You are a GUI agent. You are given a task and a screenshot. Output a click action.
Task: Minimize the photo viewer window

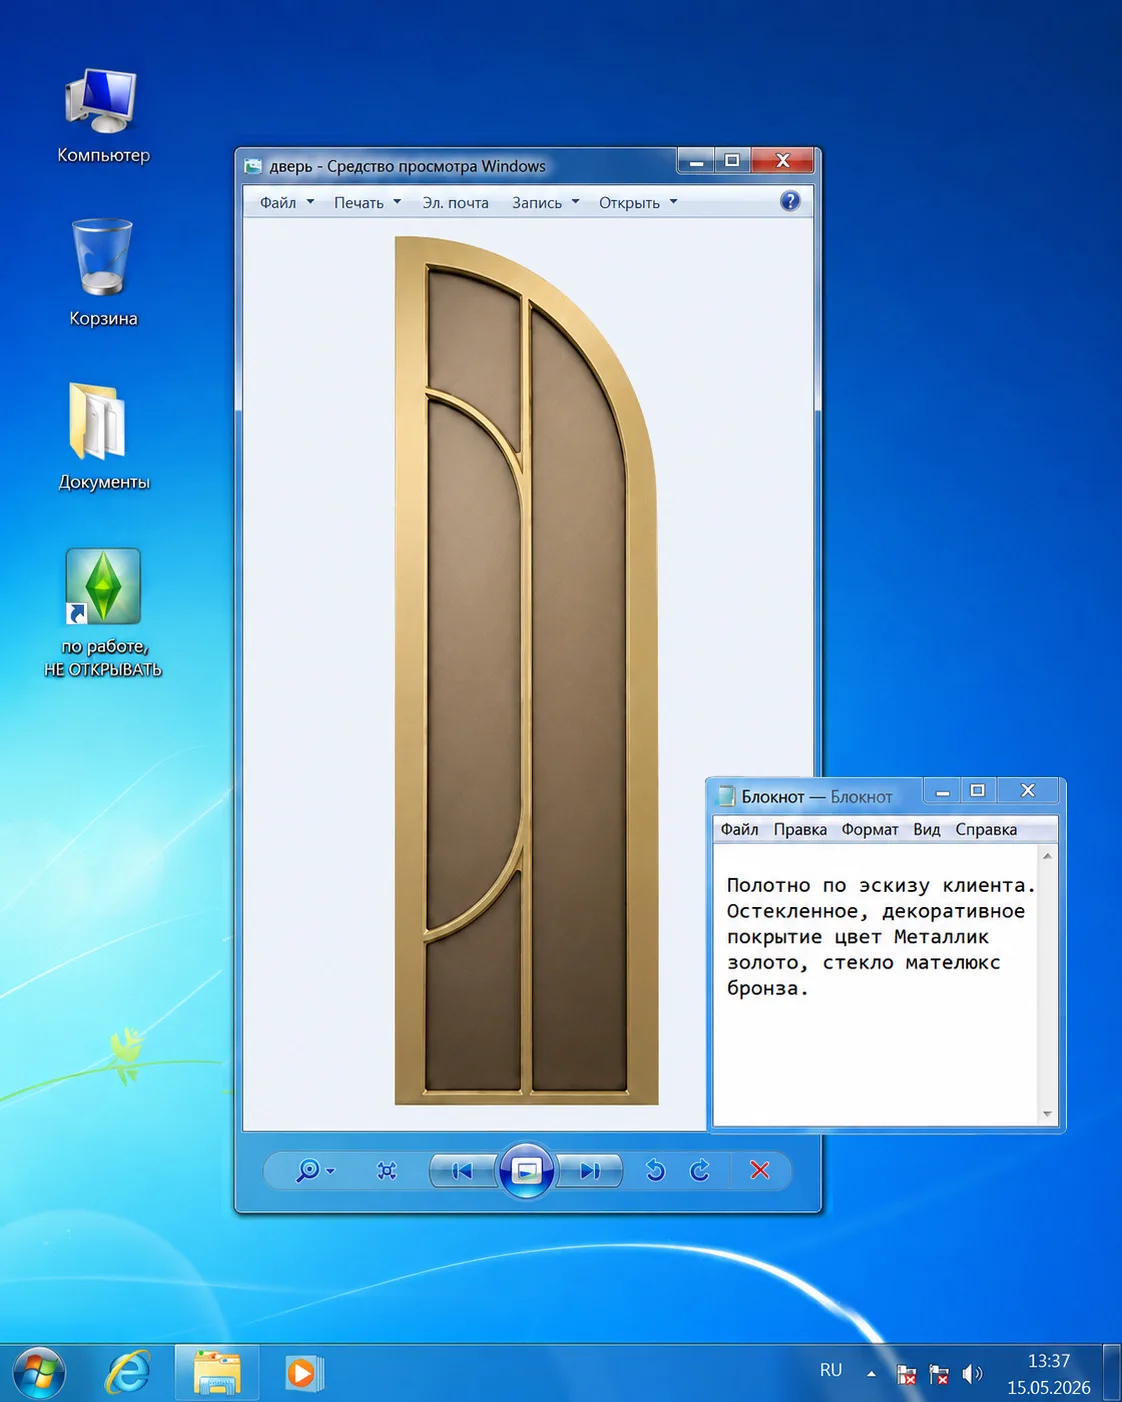(696, 161)
